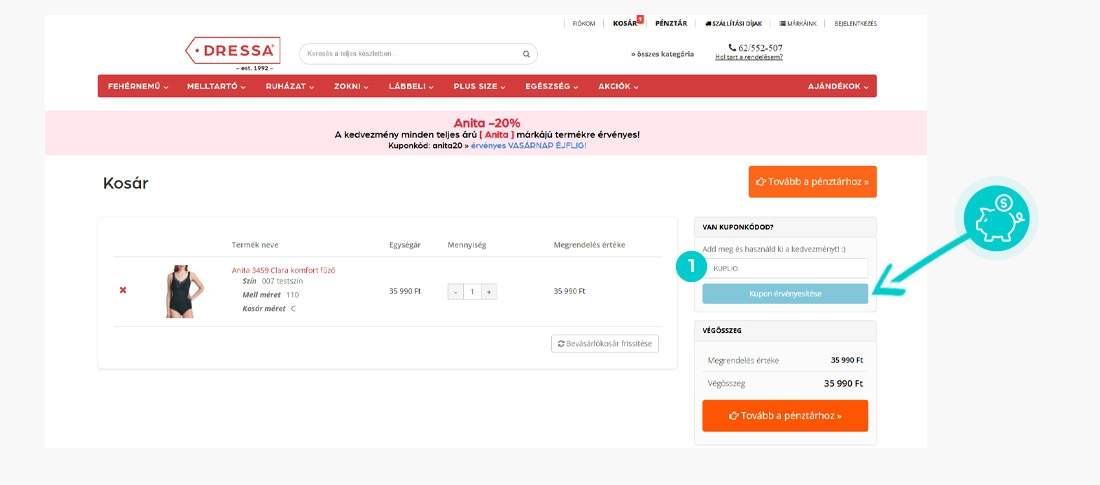Click the list icon beside Márkáink
Screen dimensions: 1100x485
783,23
